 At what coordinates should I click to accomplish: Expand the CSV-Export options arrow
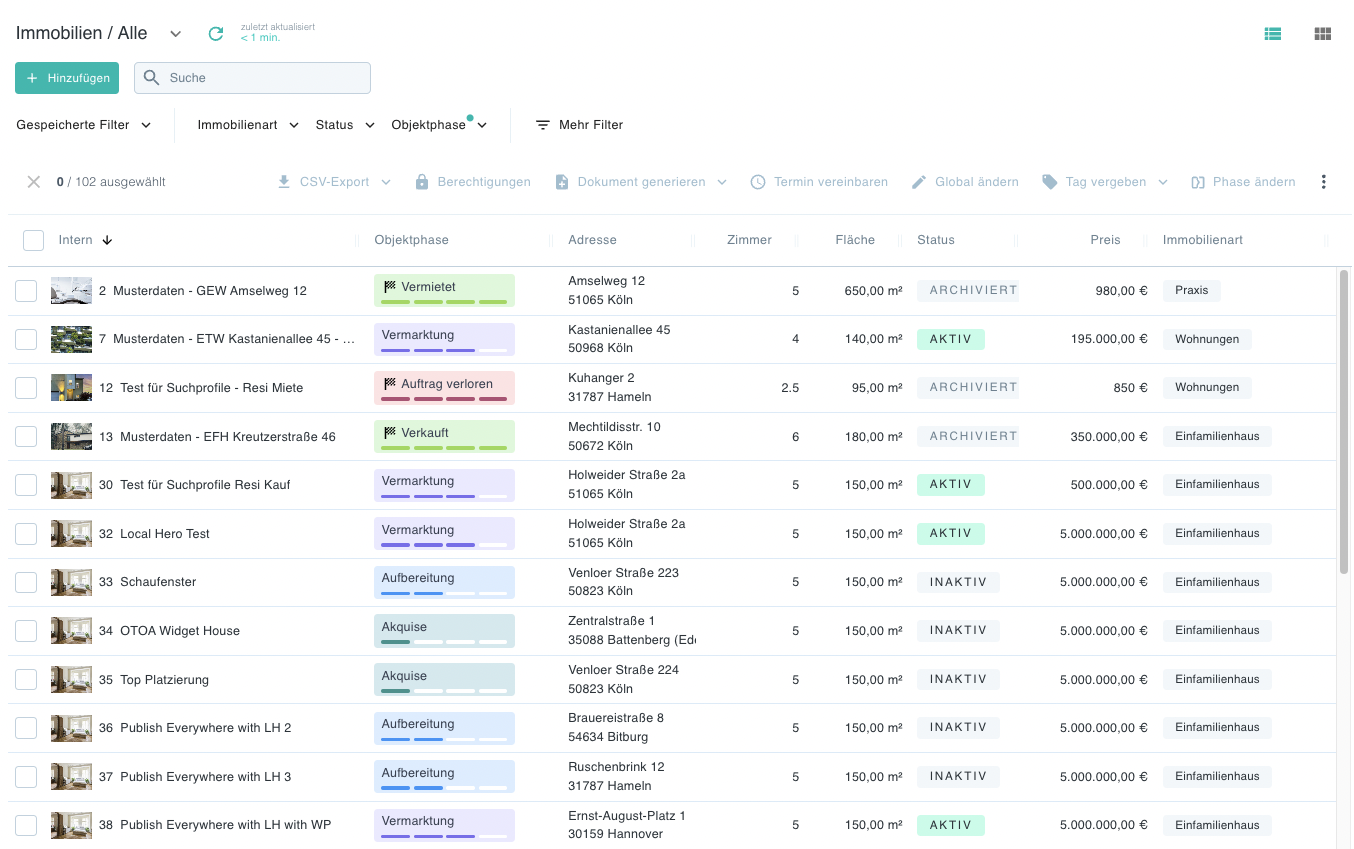(x=386, y=182)
